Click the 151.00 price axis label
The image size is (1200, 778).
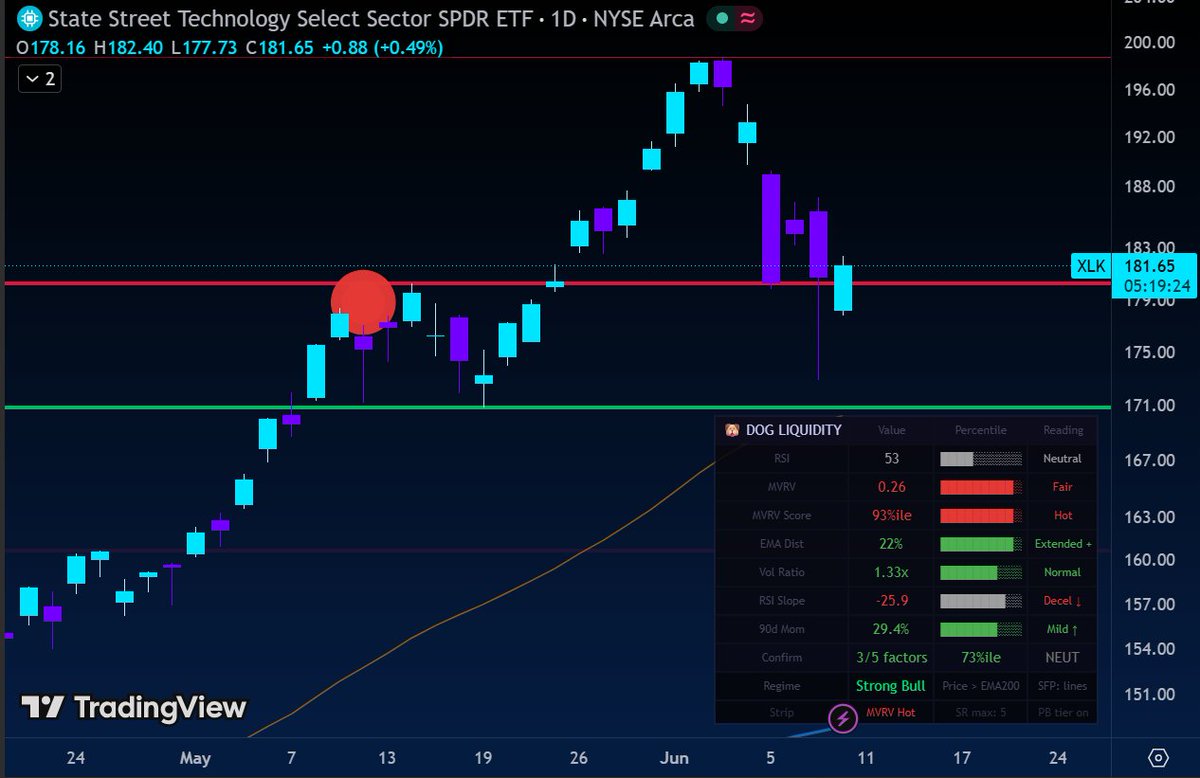tap(1148, 694)
